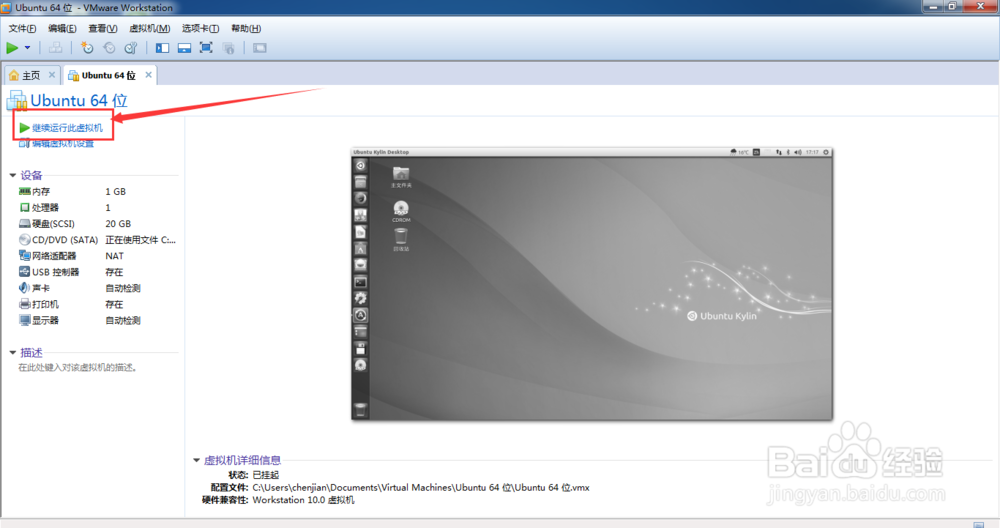The height and width of the screenshot is (528, 1000).
Task: Toggle the library sidebar view icon
Action: tap(163, 48)
